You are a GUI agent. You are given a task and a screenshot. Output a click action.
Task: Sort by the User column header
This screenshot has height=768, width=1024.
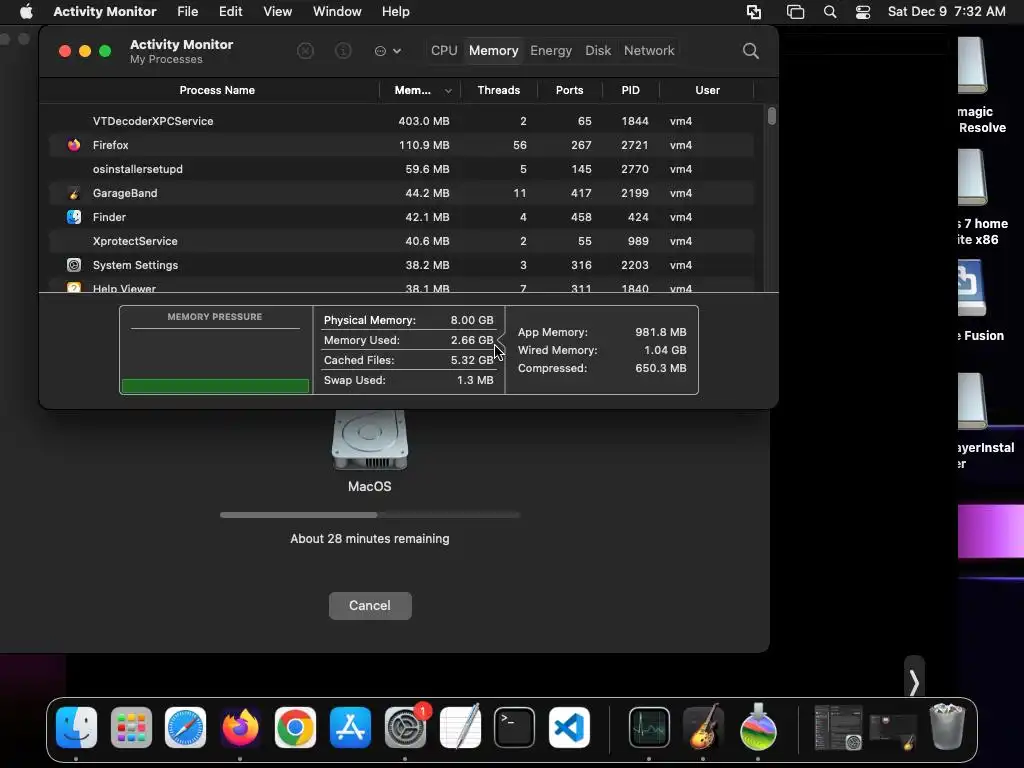[x=707, y=90]
